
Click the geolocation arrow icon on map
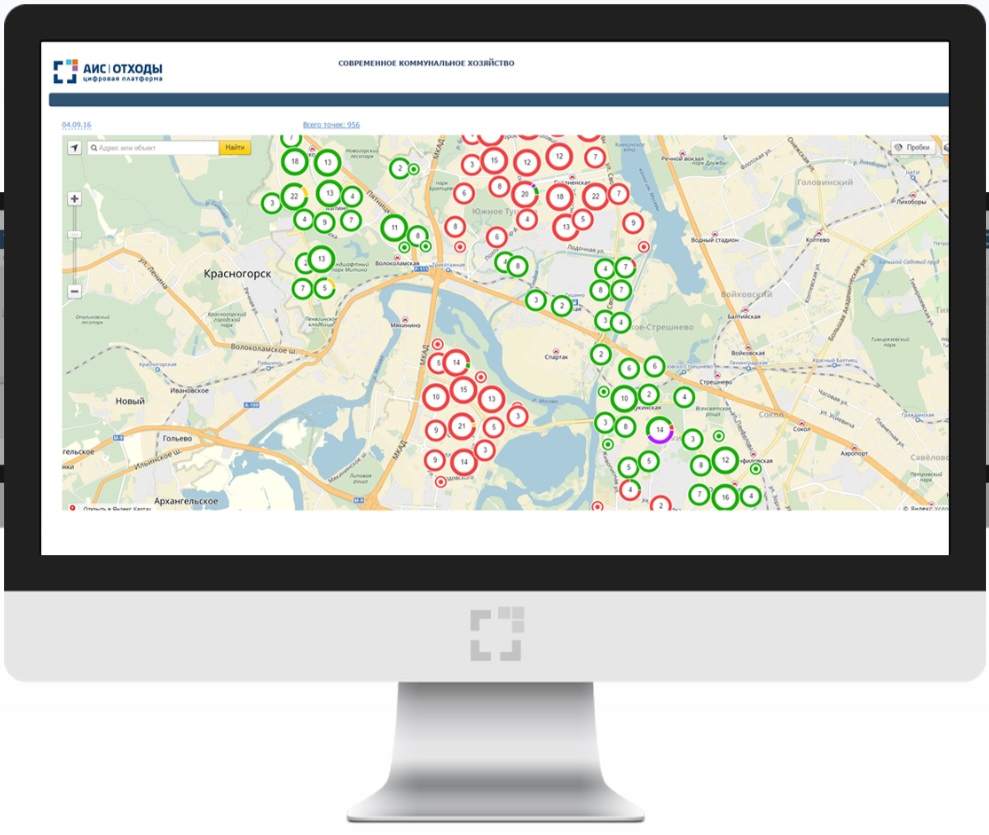click(74, 148)
